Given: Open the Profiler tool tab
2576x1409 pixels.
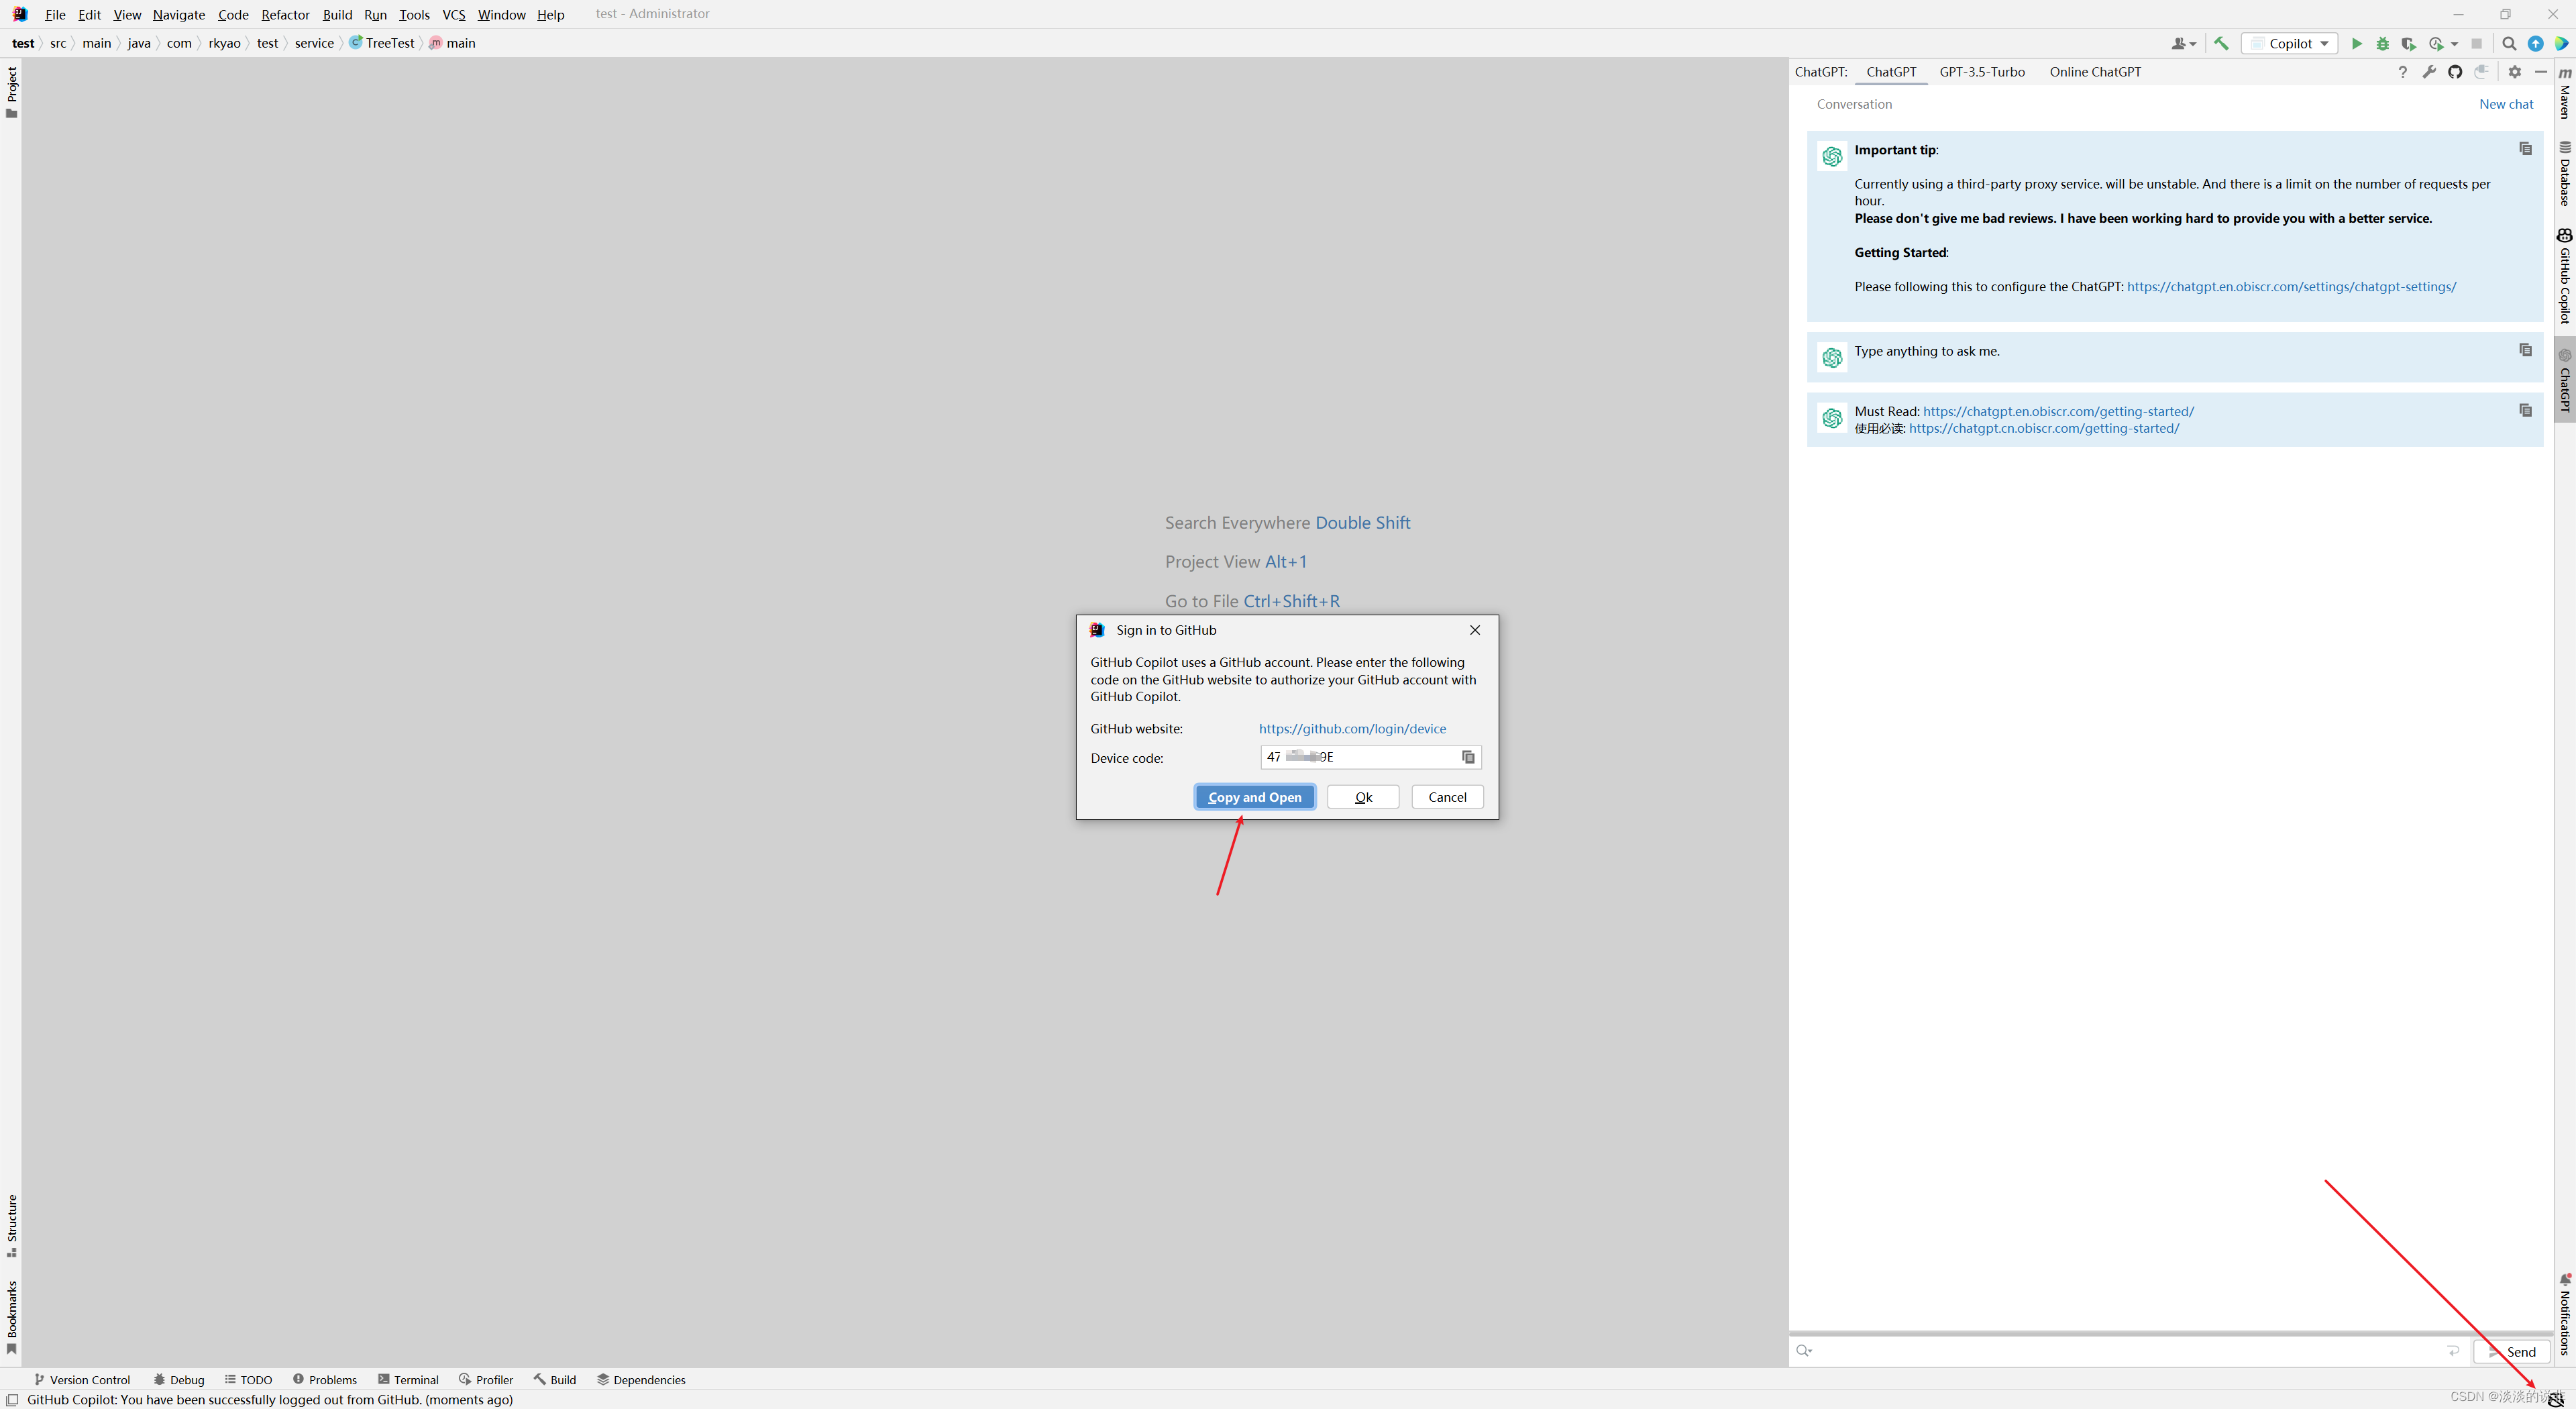Looking at the screenshot, I should [486, 1380].
